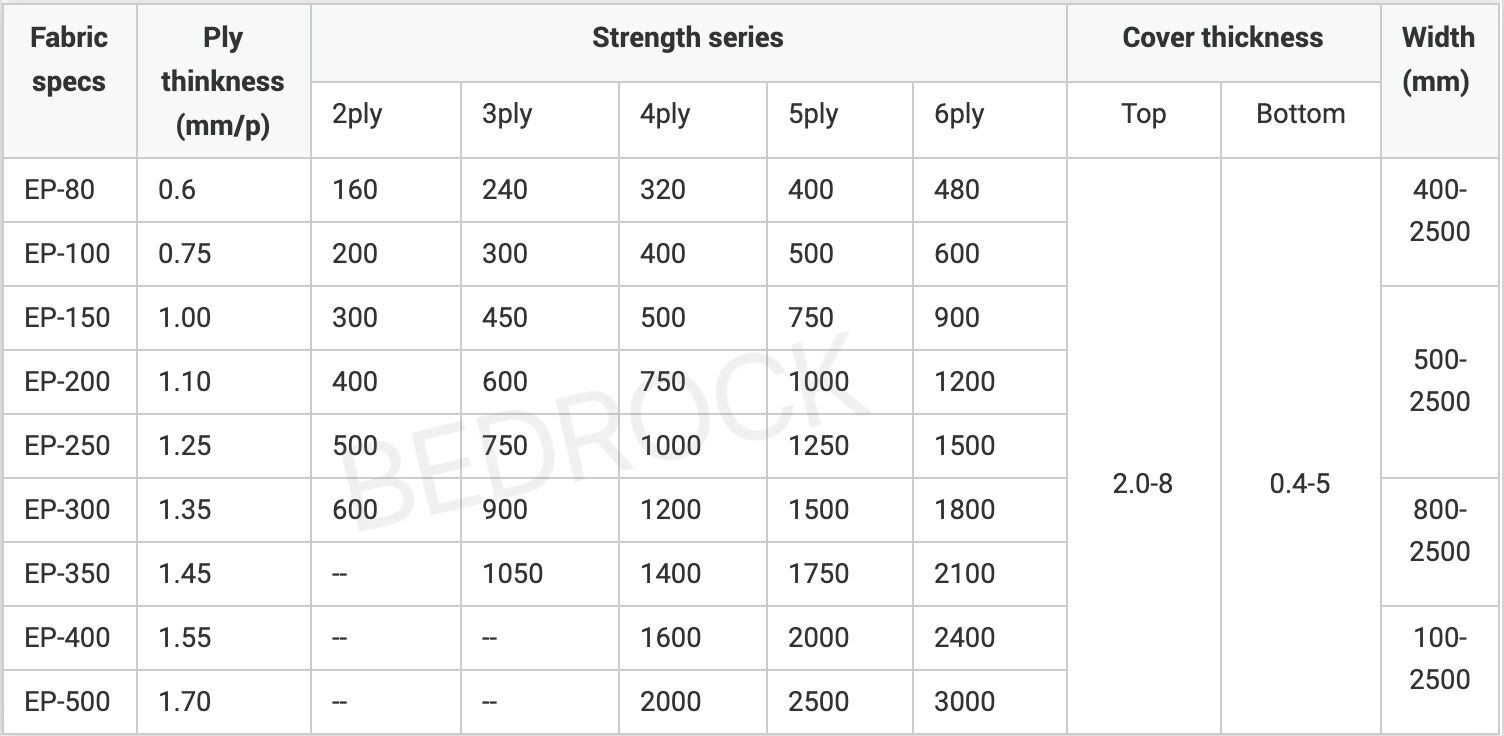Image resolution: width=1504 pixels, height=736 pixels.
Task: Click the Width (mm) header
Action: click(1438, 59)
